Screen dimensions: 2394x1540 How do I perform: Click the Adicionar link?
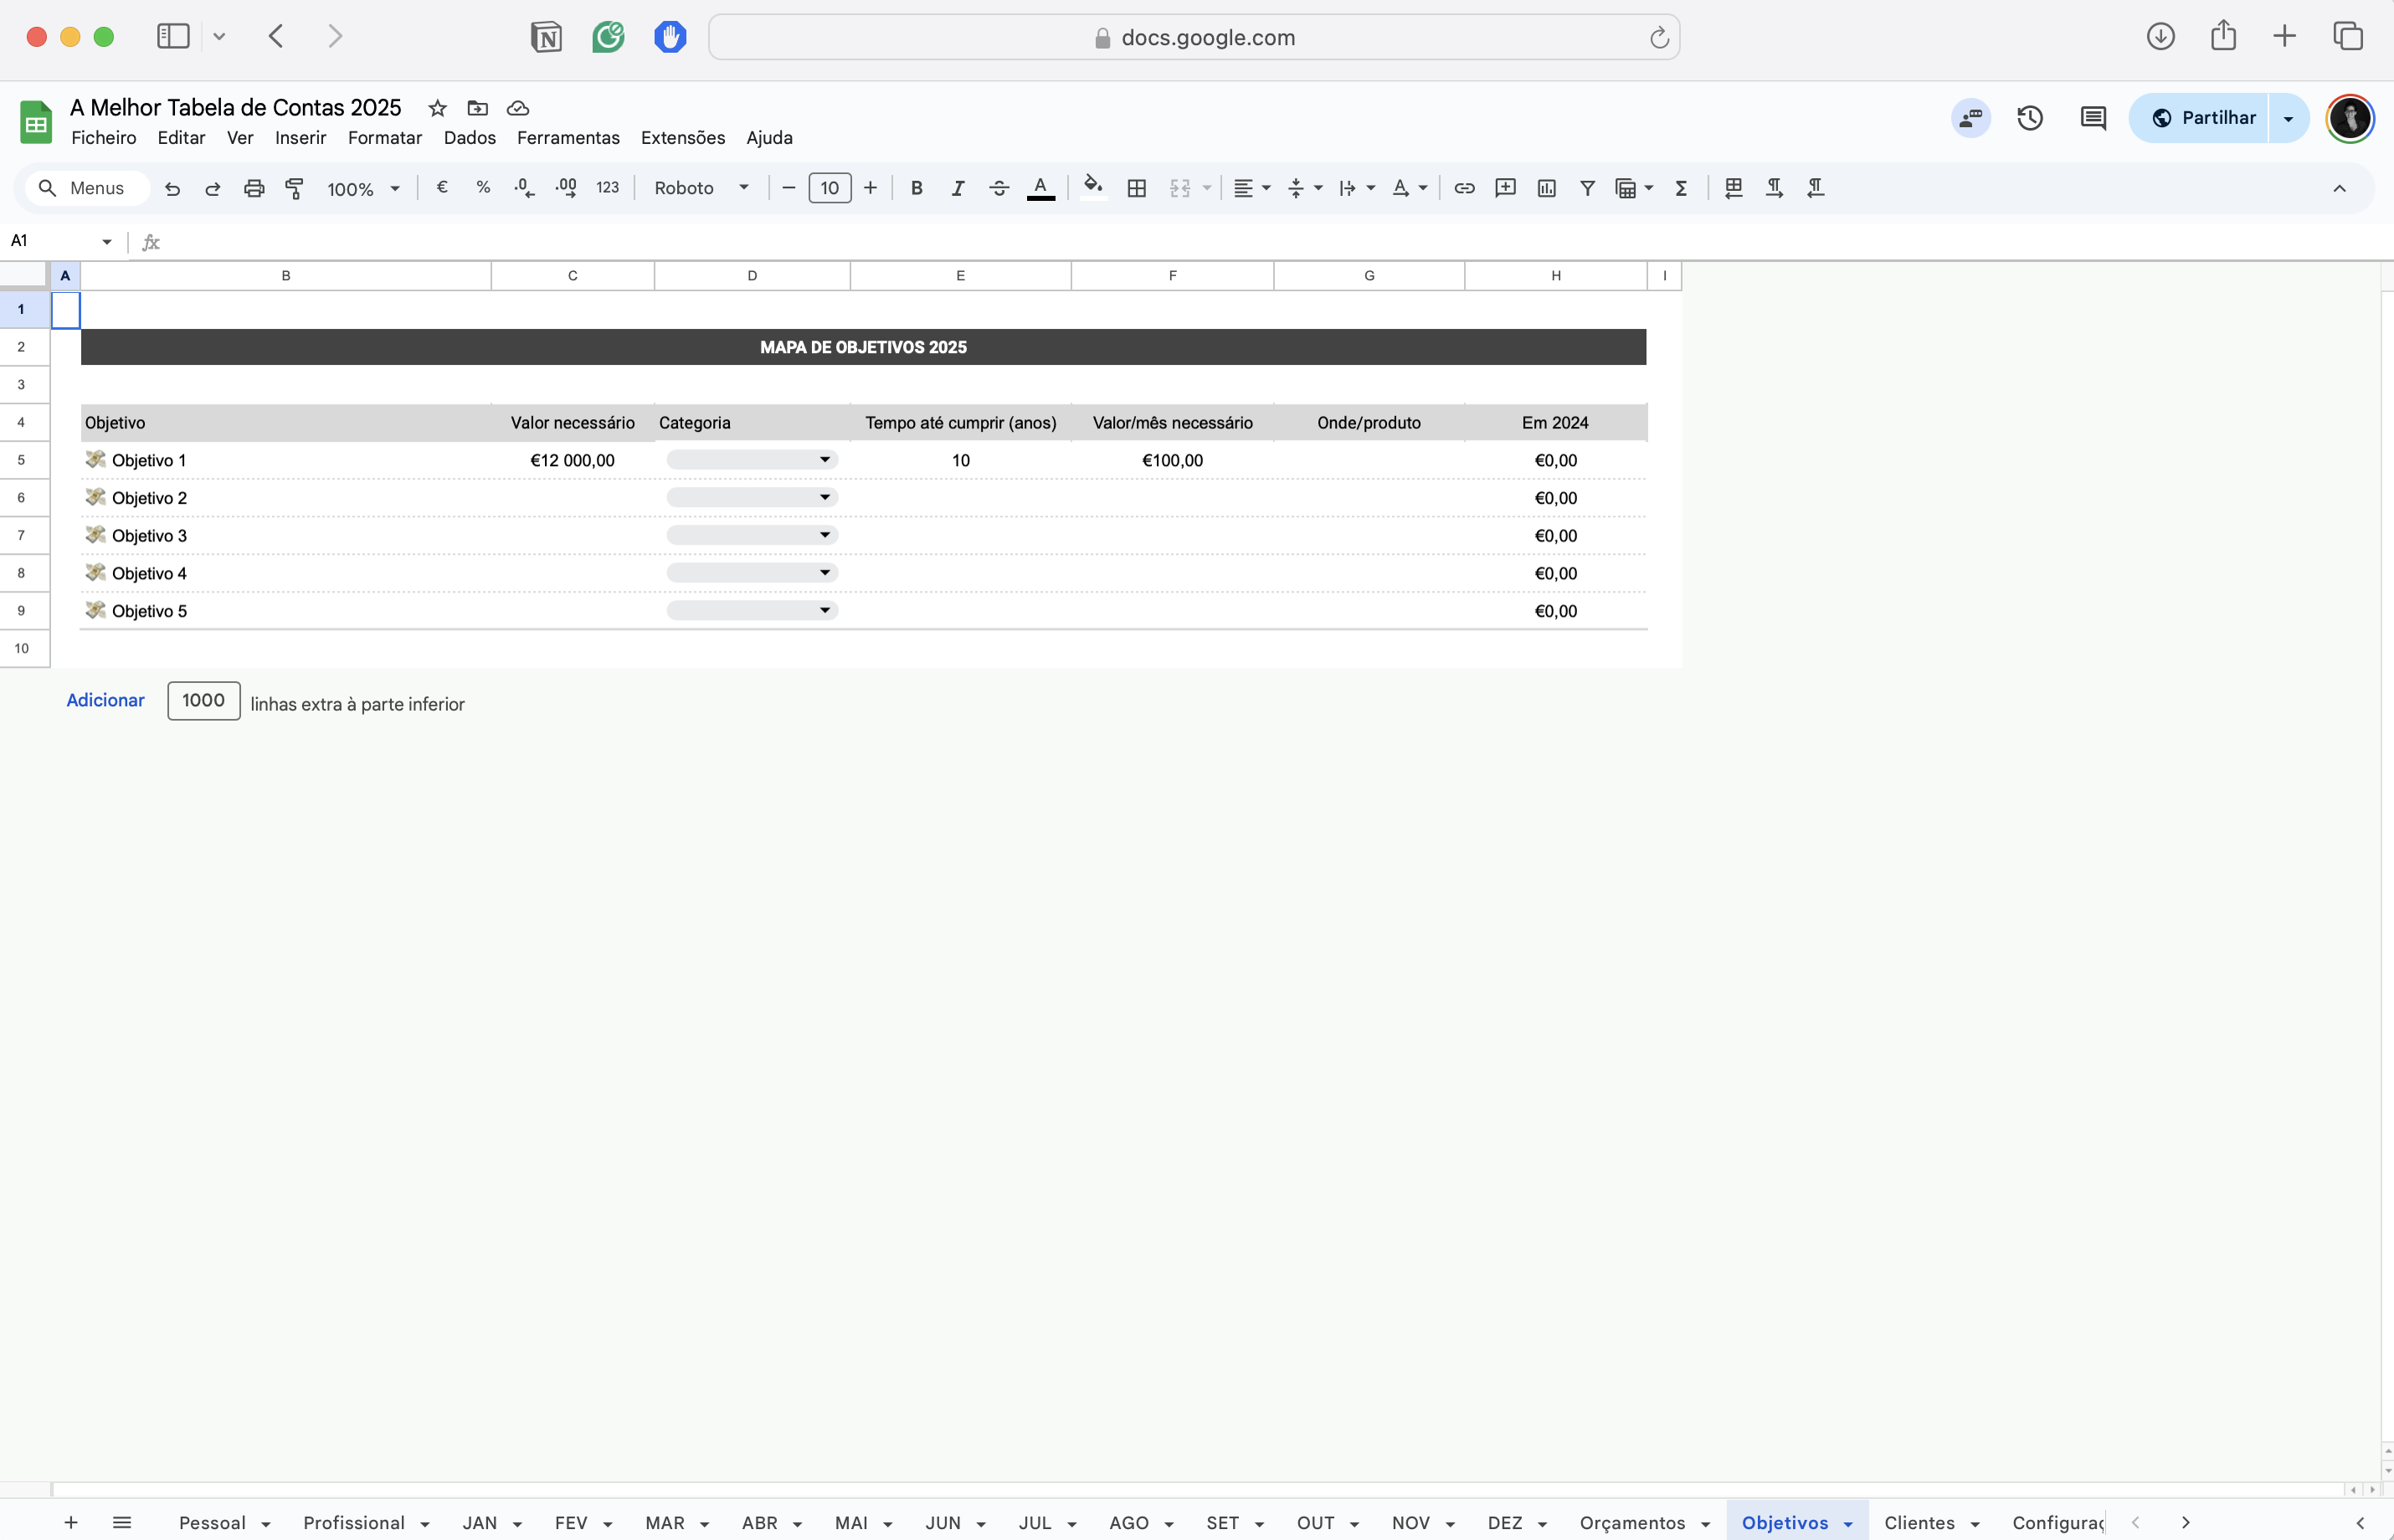pyautogui.click(x=105, y=700)
